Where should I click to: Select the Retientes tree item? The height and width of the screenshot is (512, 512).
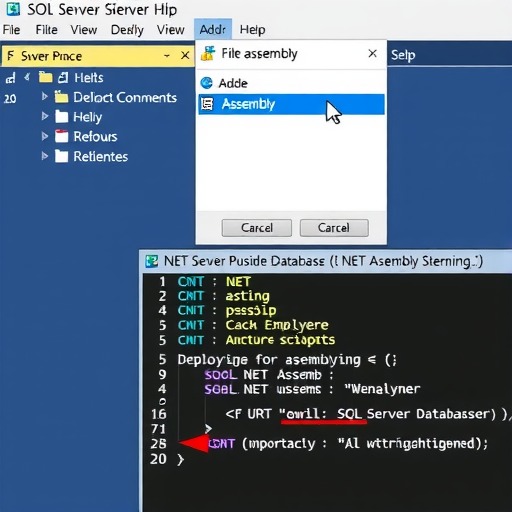pyautogui.click(x=101, y=157)
